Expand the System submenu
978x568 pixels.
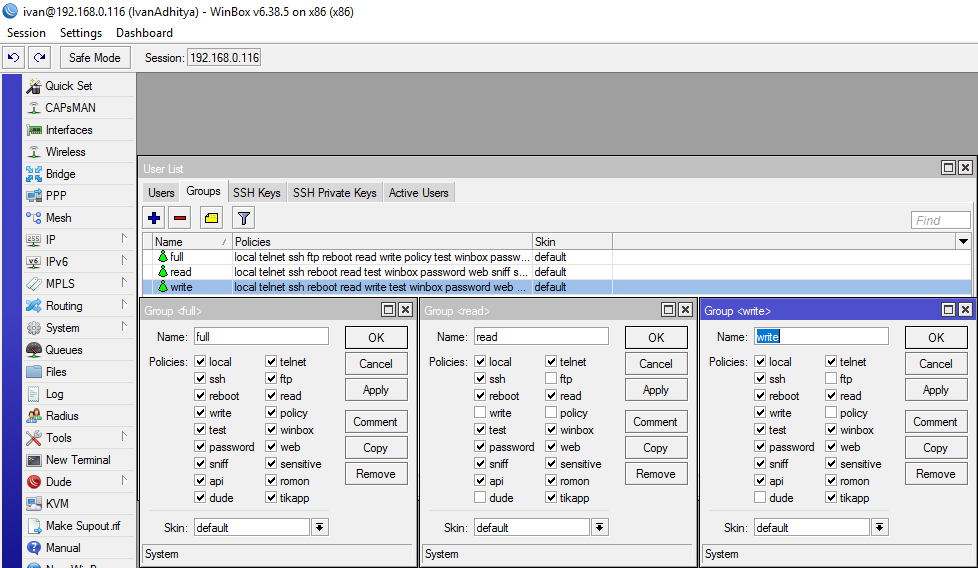tap(124, 327)
